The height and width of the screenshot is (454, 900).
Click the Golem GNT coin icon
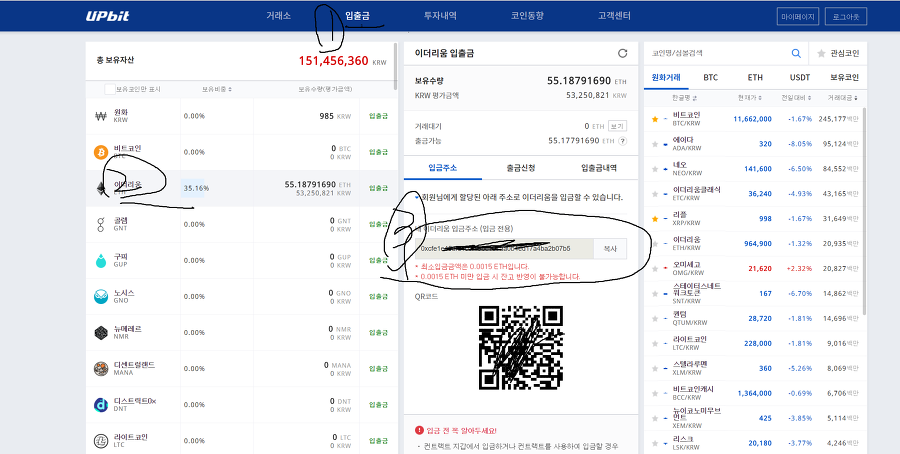click(101, 224)
